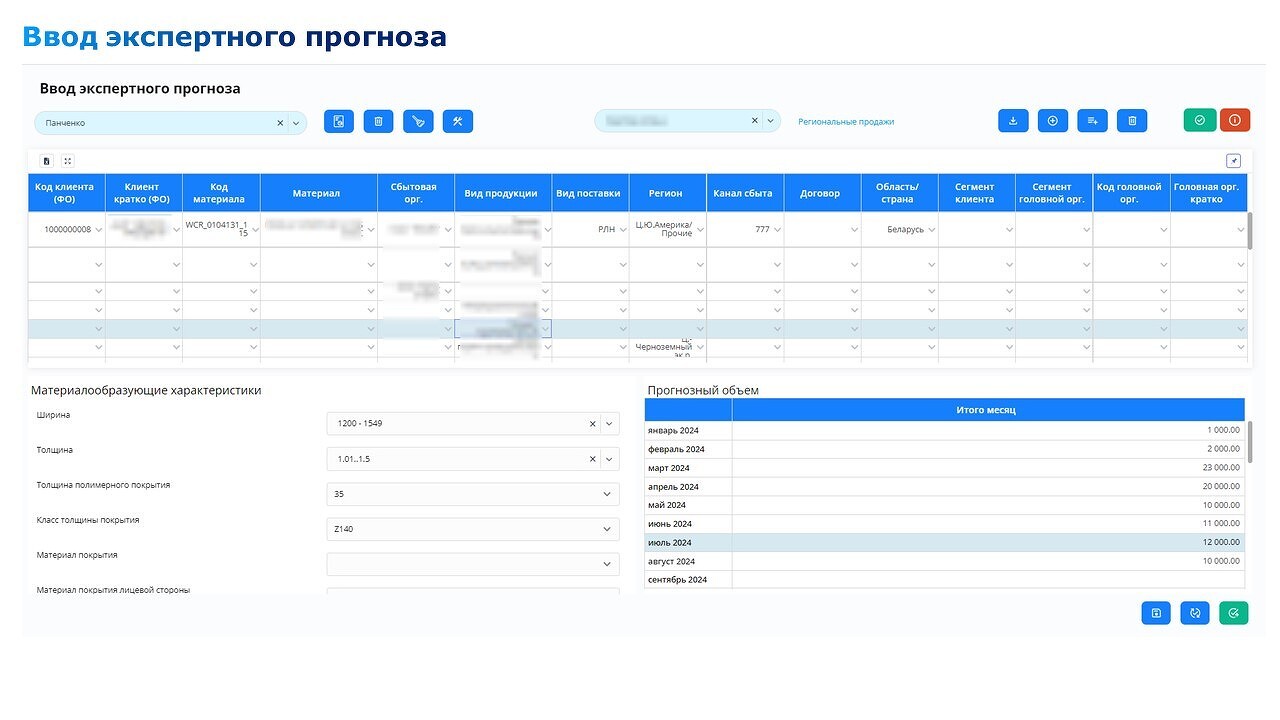
Task: Expand the Класс толщины покрытия Z140 dropdown
Action: pyautogui.click(x=606, y=529)
